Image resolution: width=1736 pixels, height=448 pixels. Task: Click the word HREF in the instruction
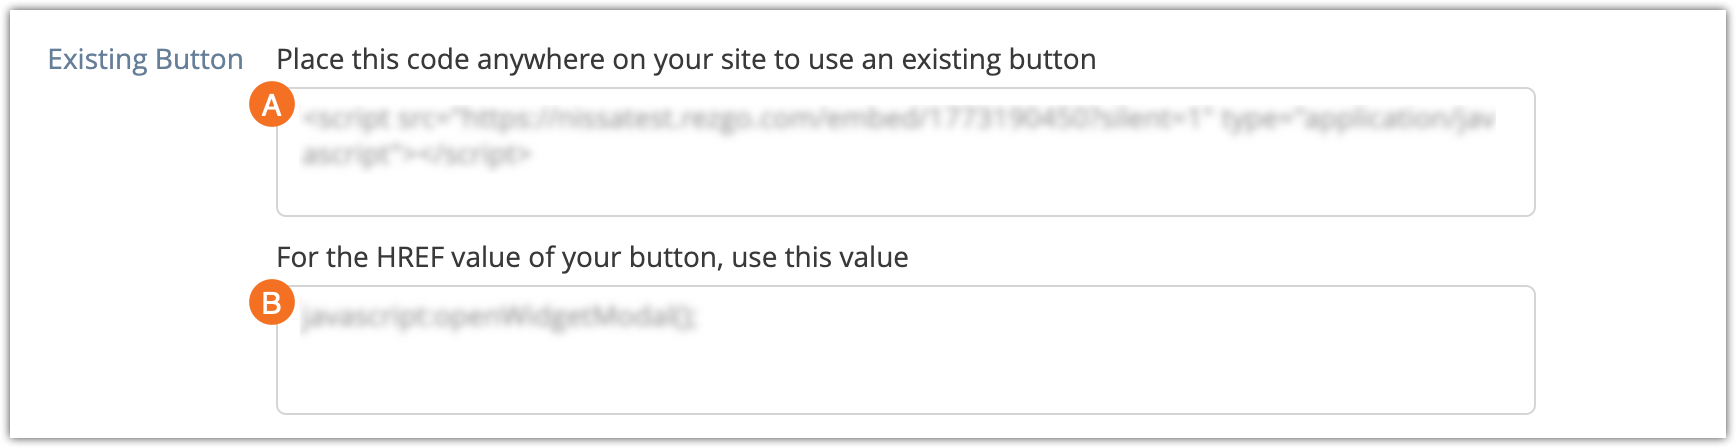coord(410,258)
